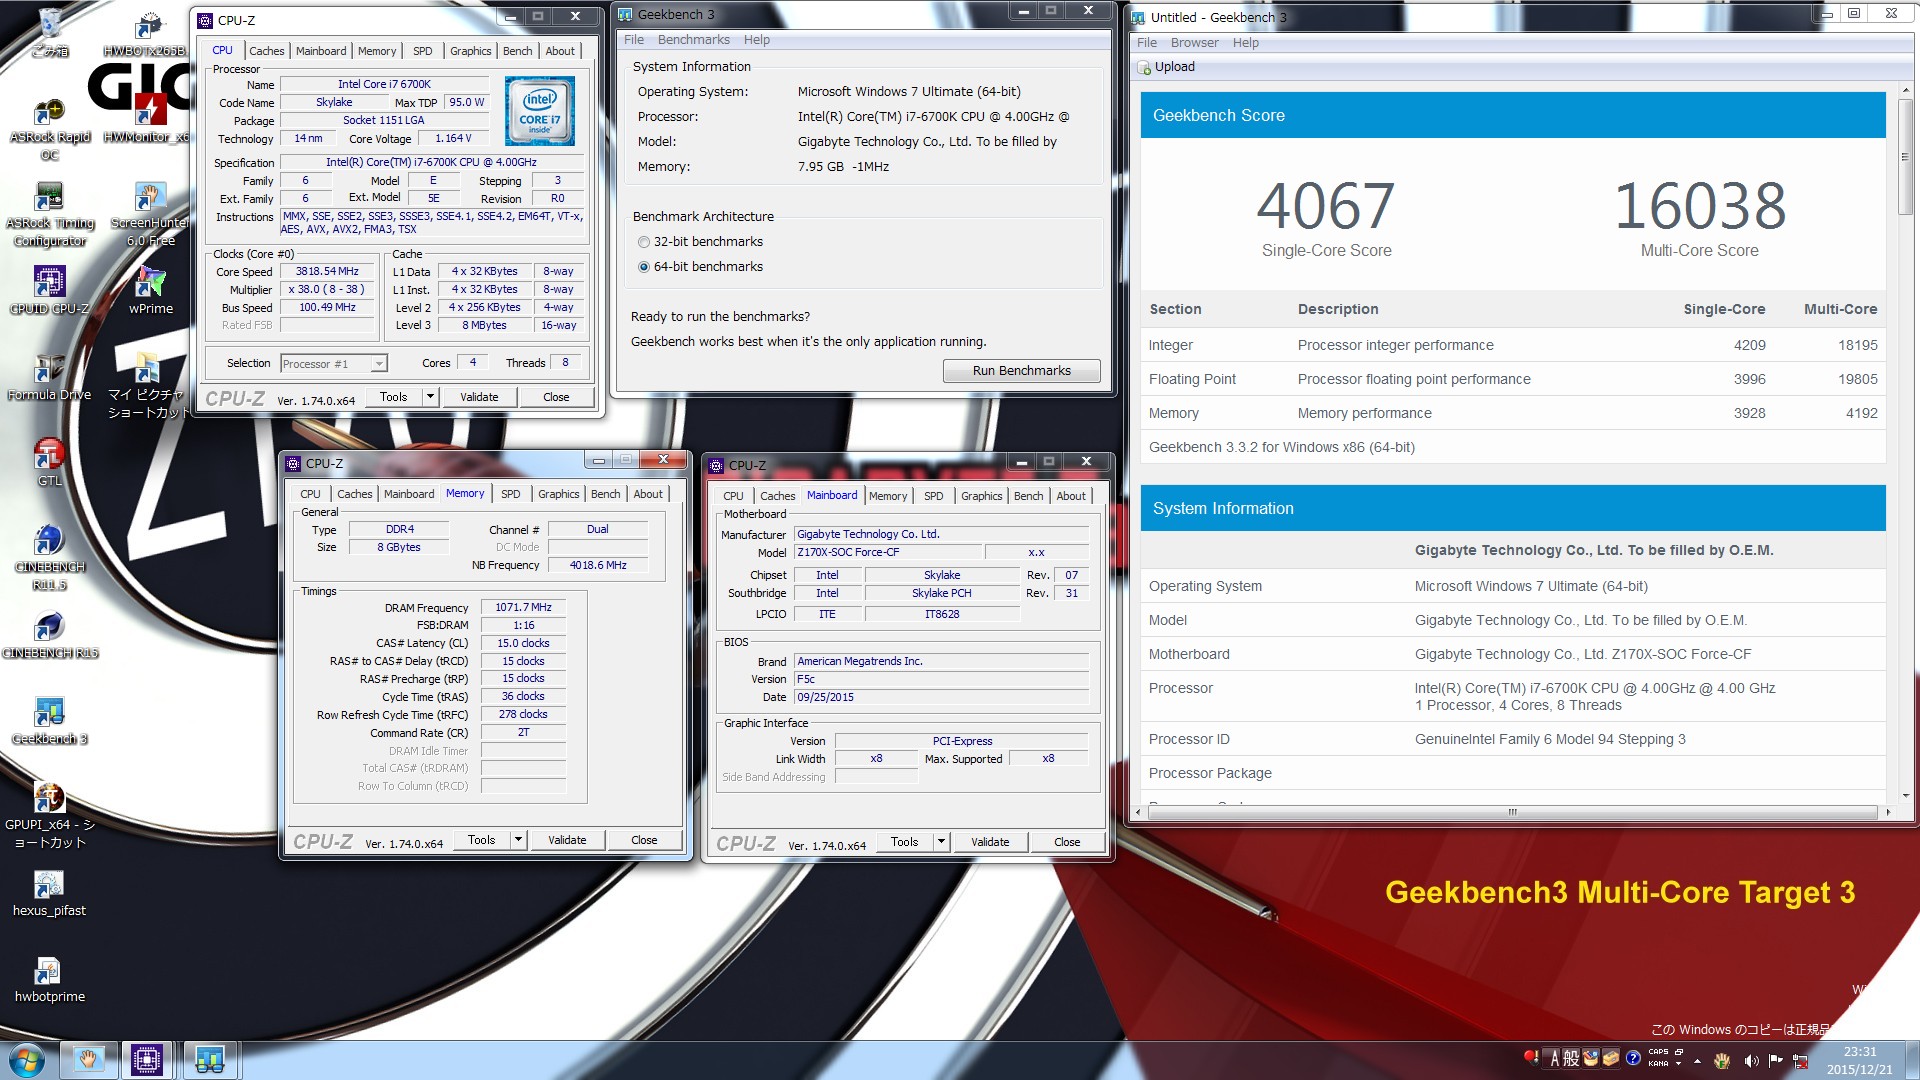Open Formula Drive desktop icon

(x=49, y=377)
